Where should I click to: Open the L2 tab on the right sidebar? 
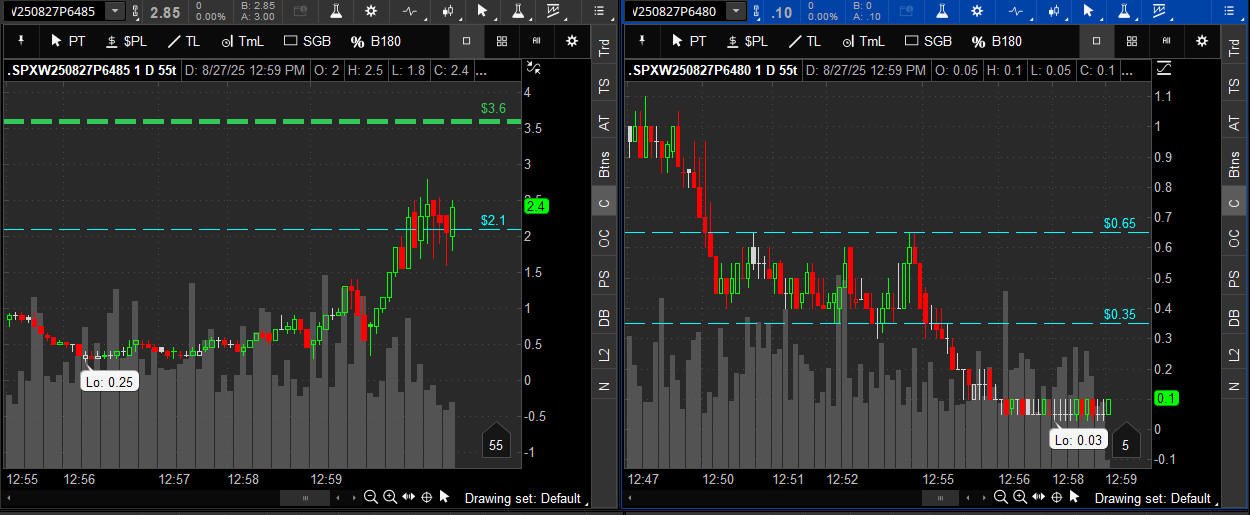1232,354
